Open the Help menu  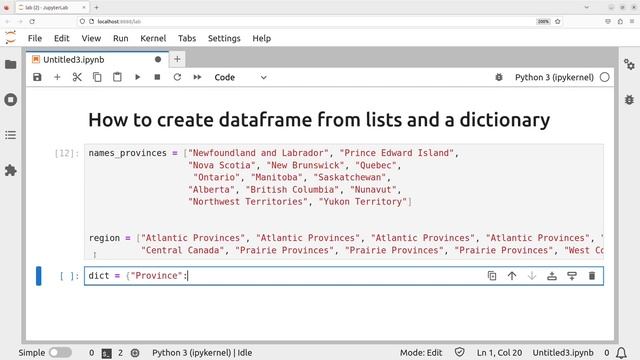point(262,38)
